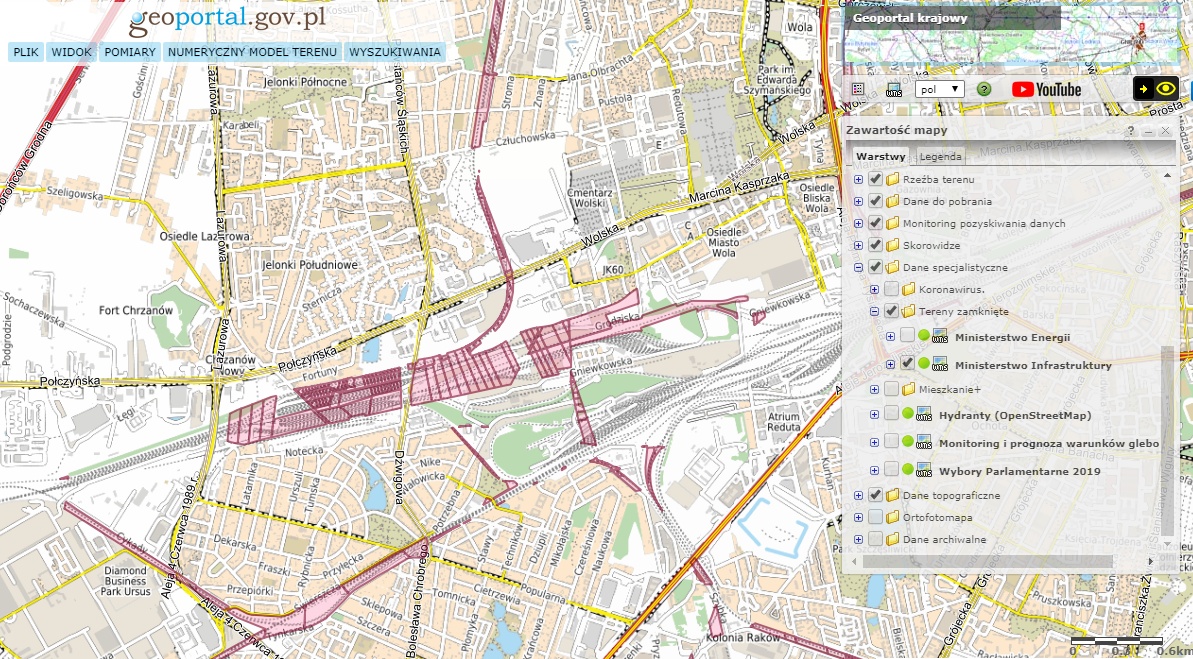Click green status dot for Wybory Parlamentarne 2019

pyautogui.click(x=908, y=470)
